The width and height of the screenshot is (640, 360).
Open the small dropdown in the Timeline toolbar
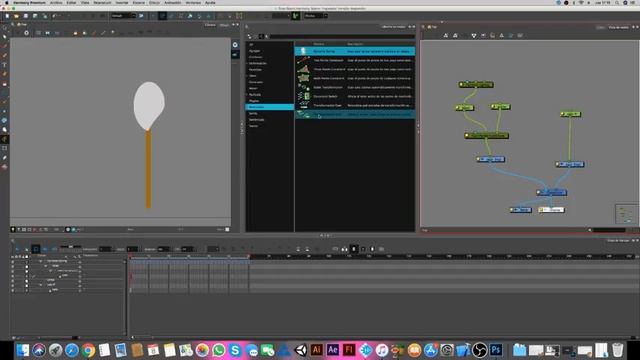[x=213, y=249]
